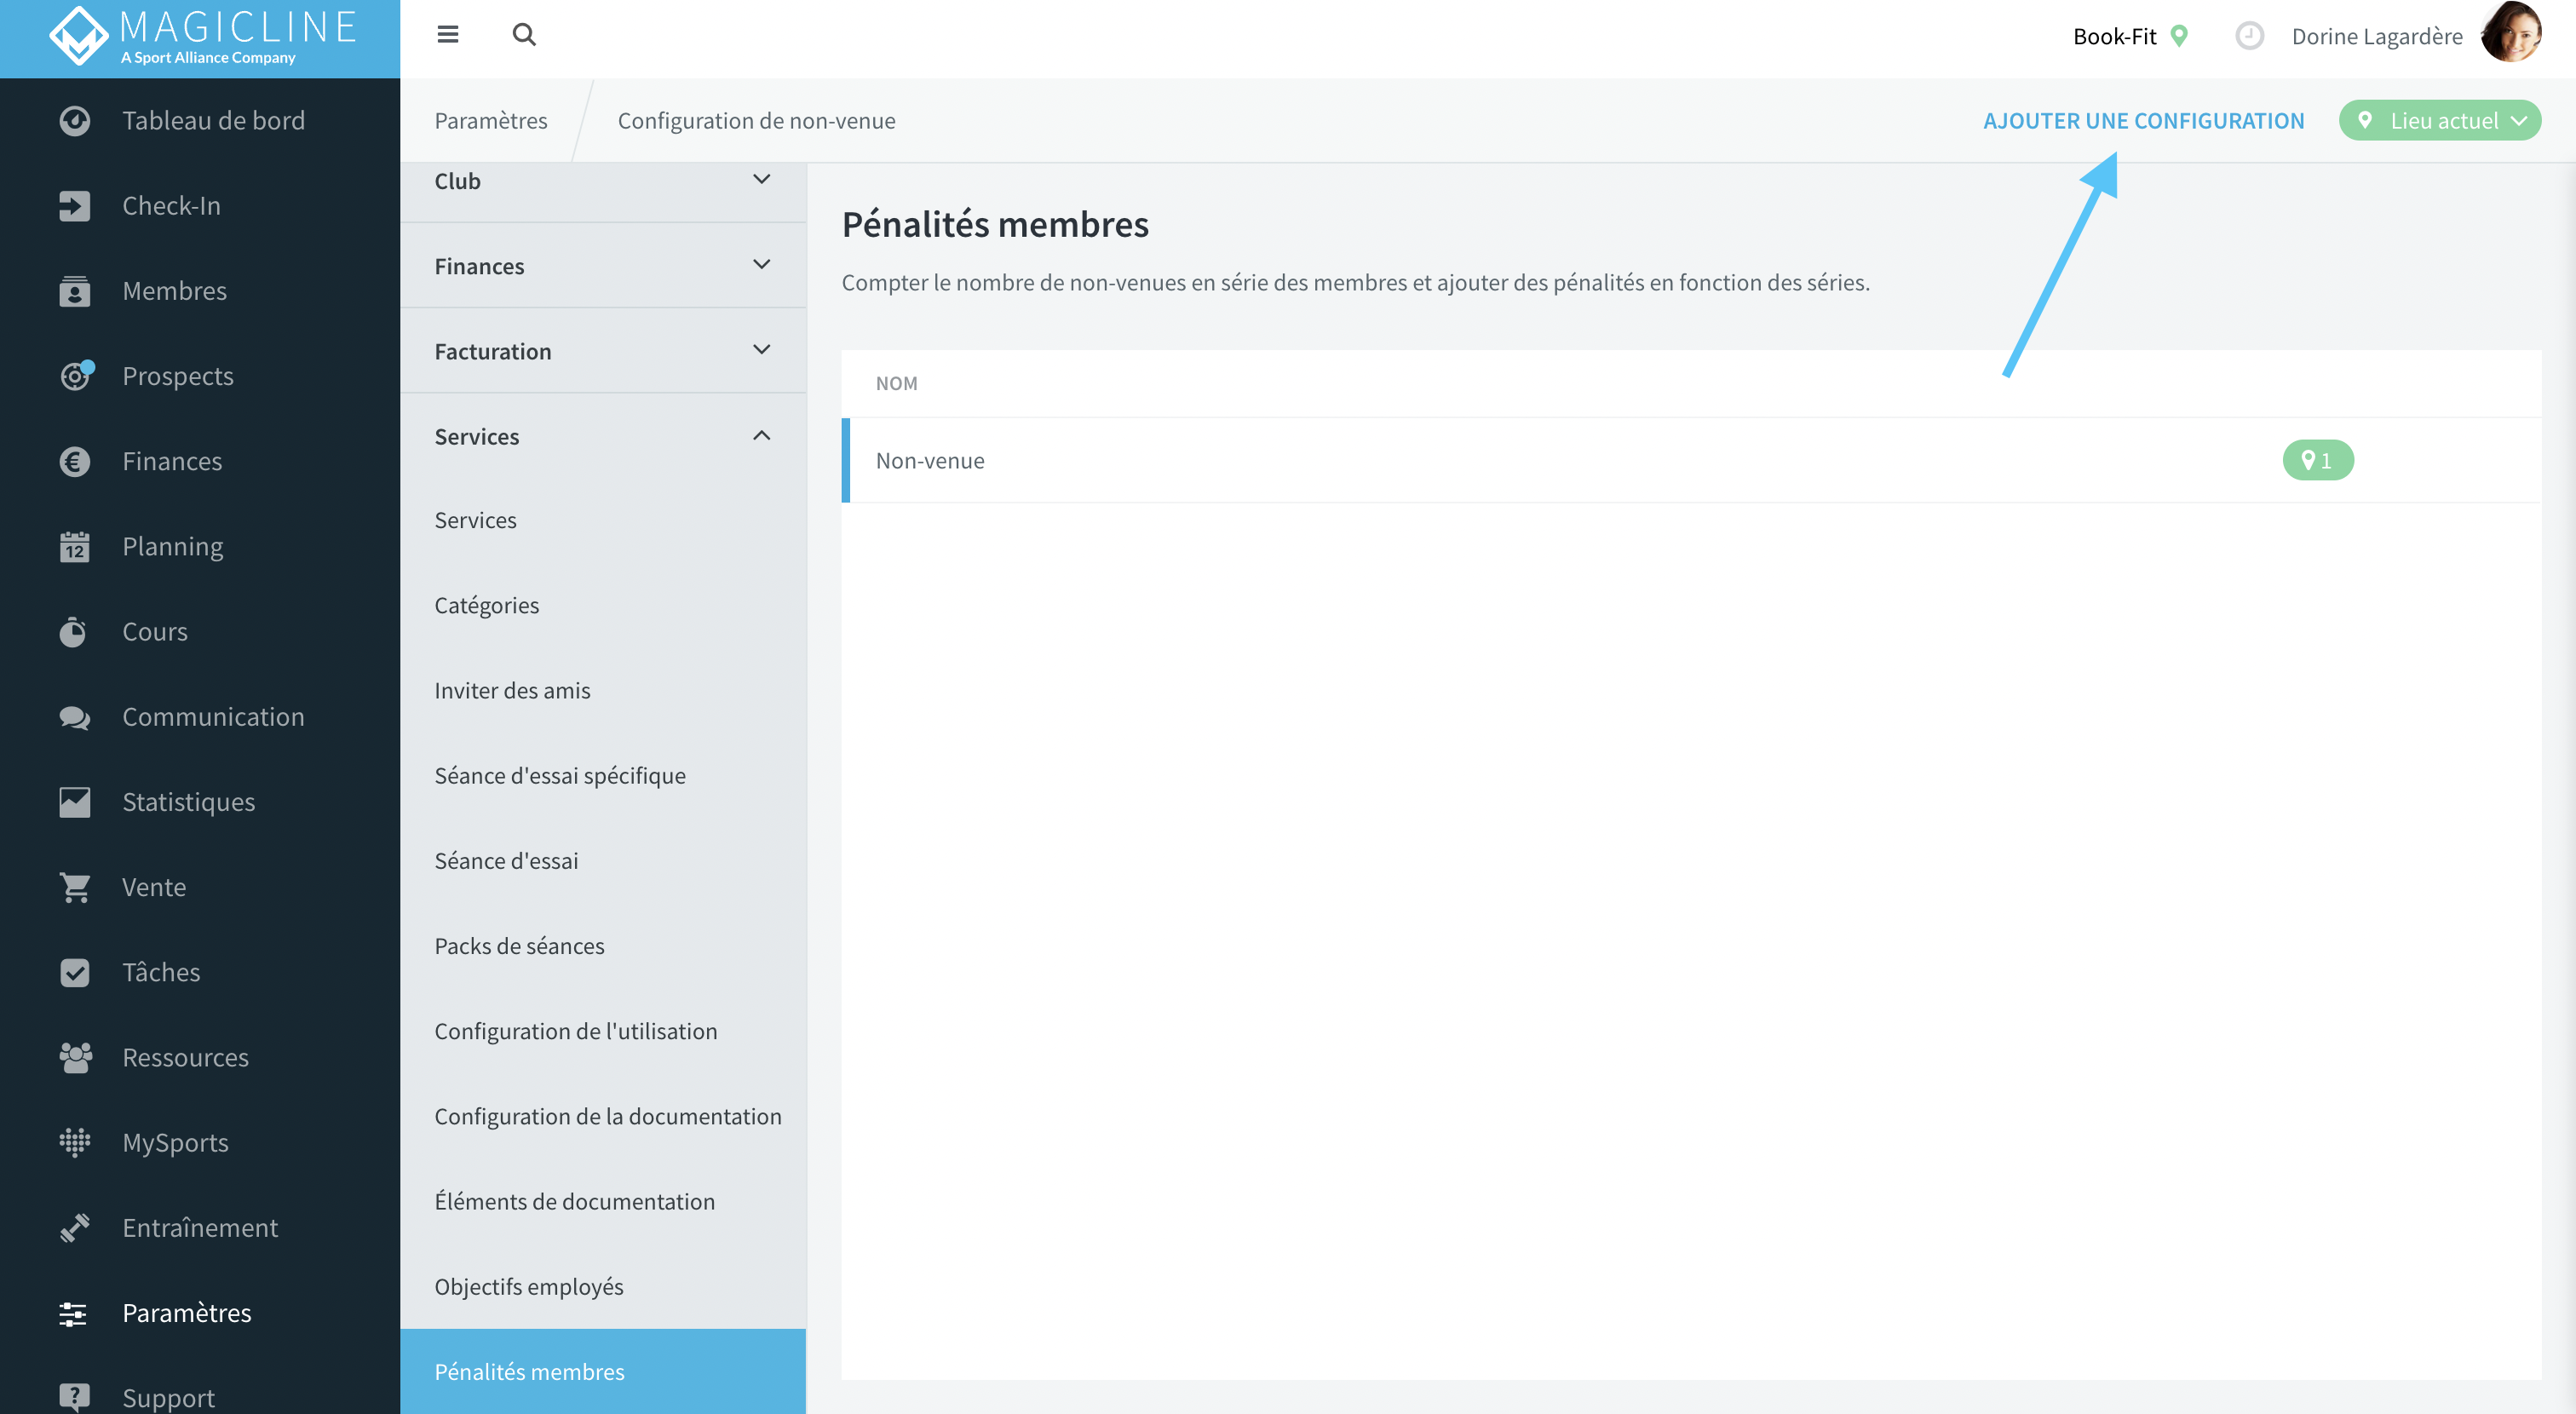Open the hamburger menu icon
The width and height of the screenshot is (2576, 1414).
click(x=447, y=35)
